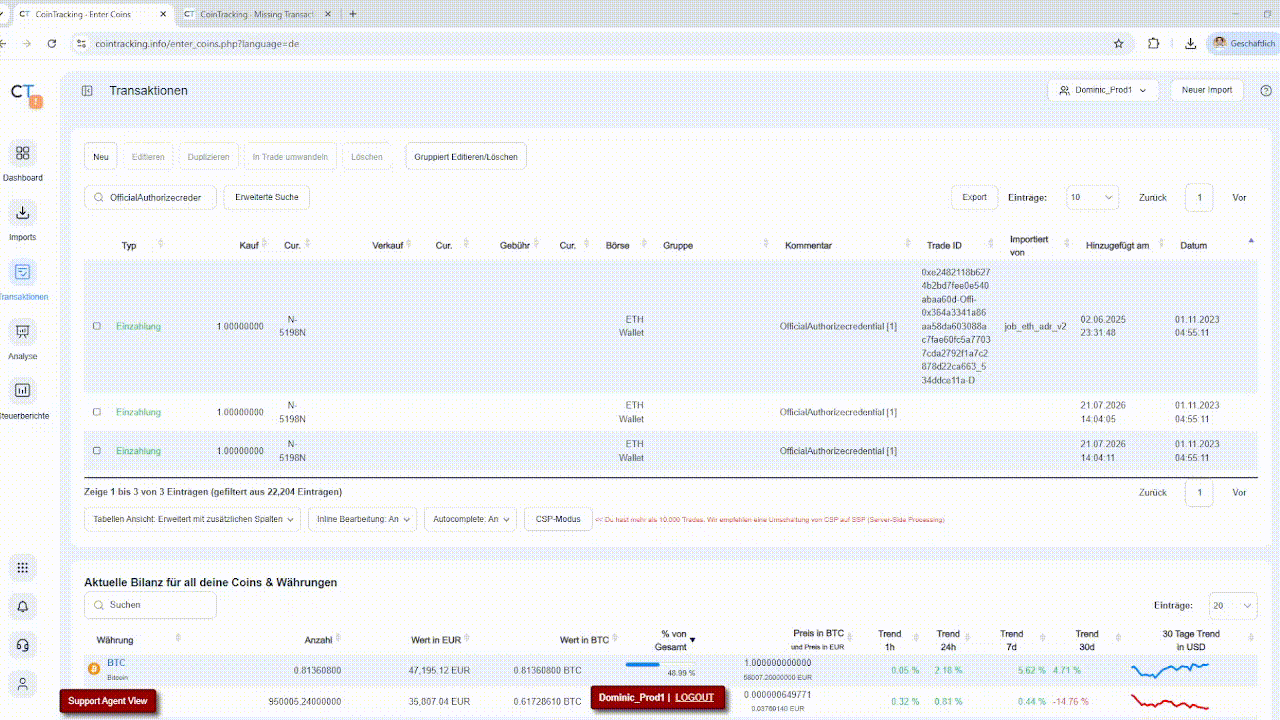1280x720 pixels.
Task: Open the apps grid icon in sidebar
Action: (23, 568)
